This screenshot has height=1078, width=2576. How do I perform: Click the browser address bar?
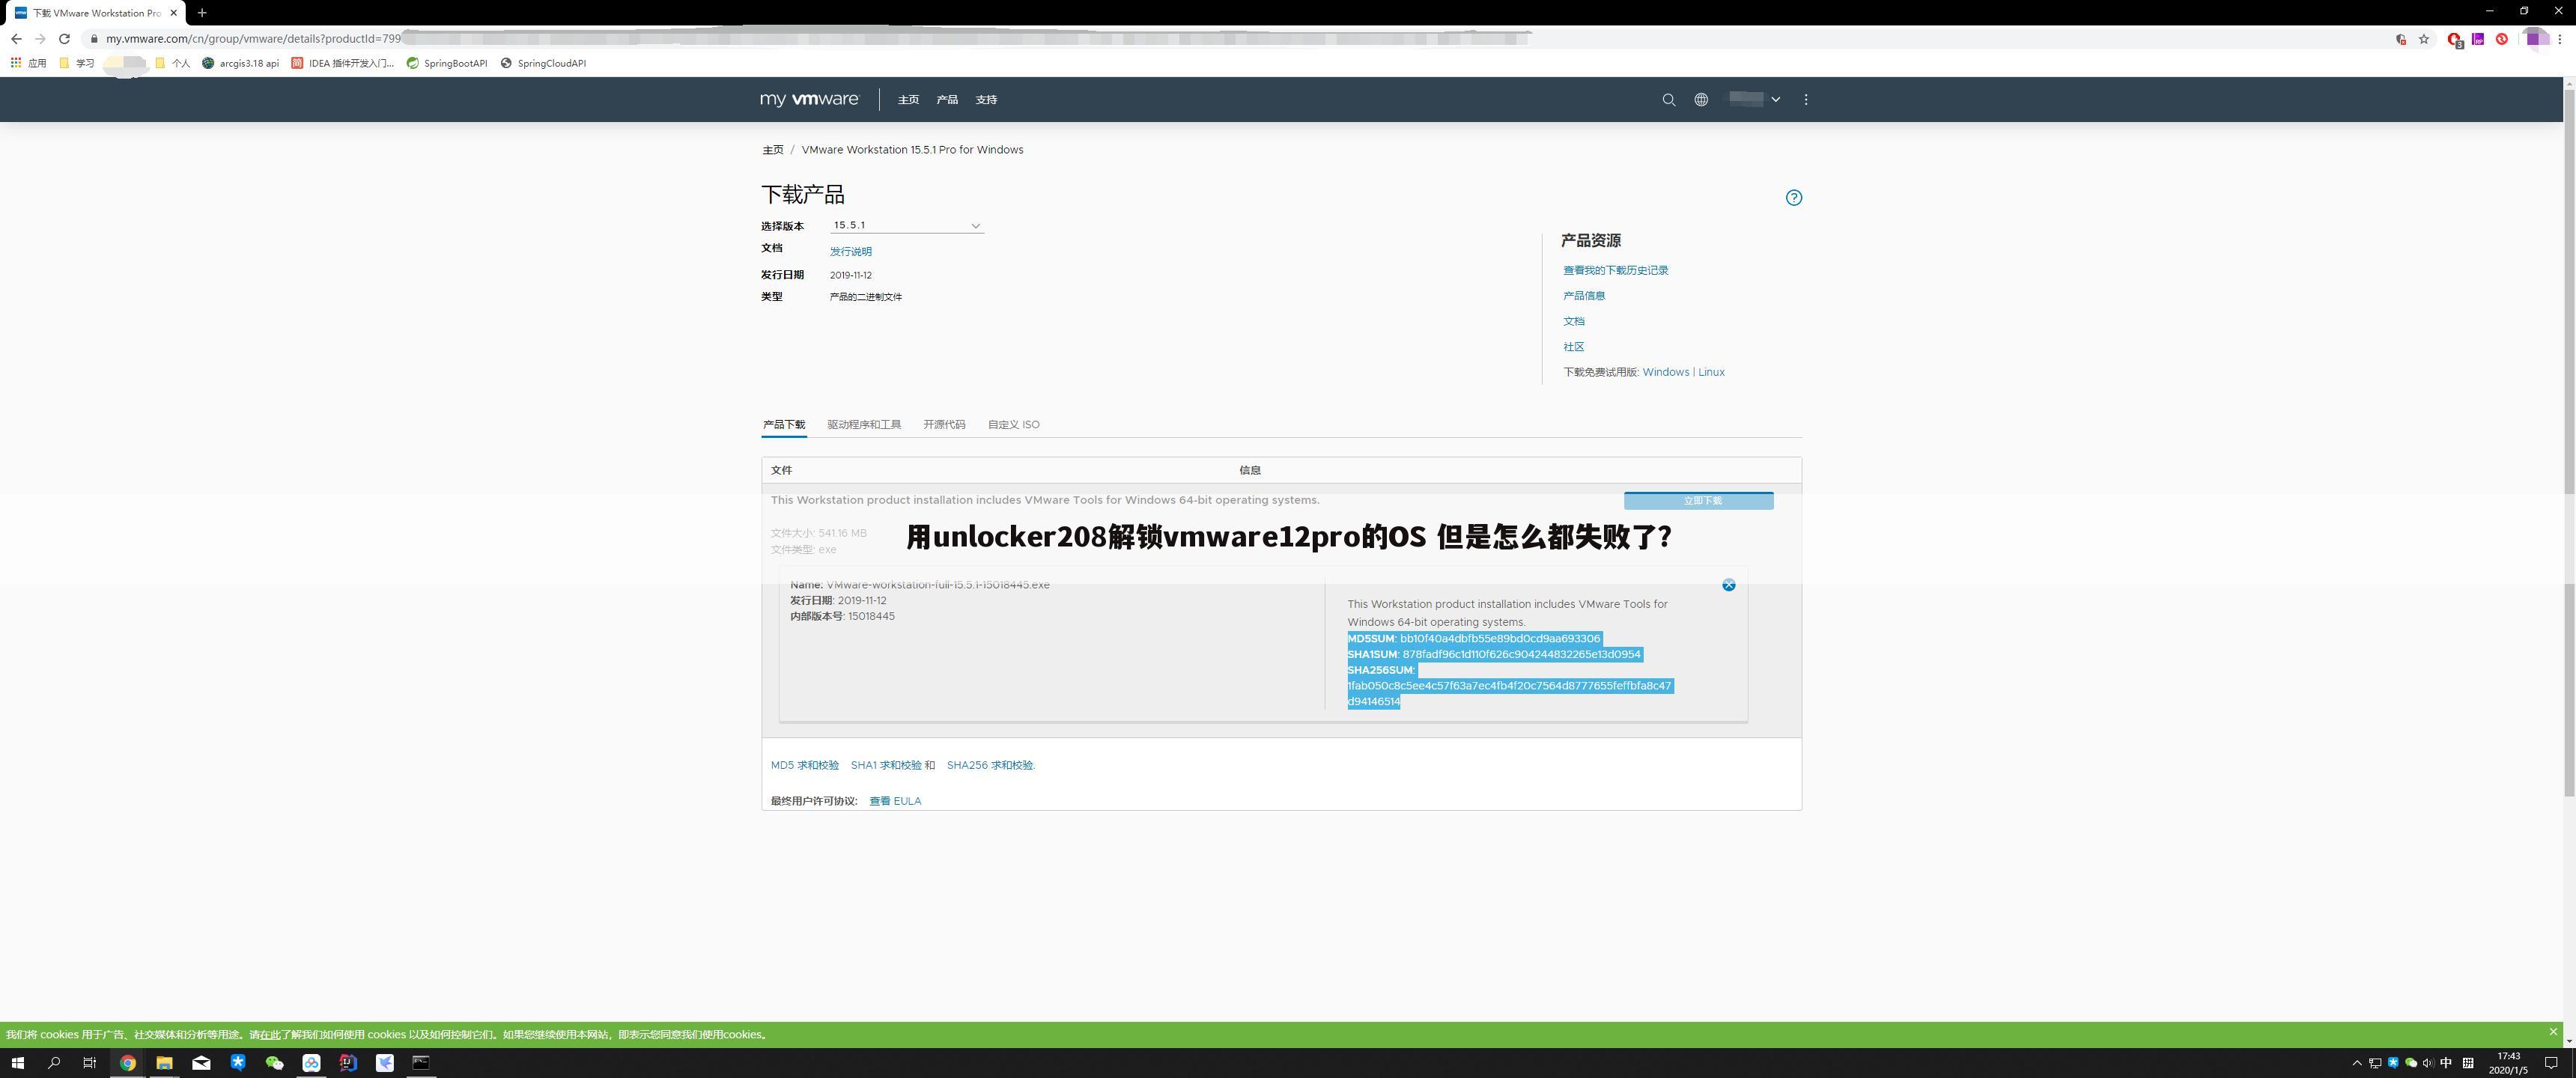(1240, 39)
